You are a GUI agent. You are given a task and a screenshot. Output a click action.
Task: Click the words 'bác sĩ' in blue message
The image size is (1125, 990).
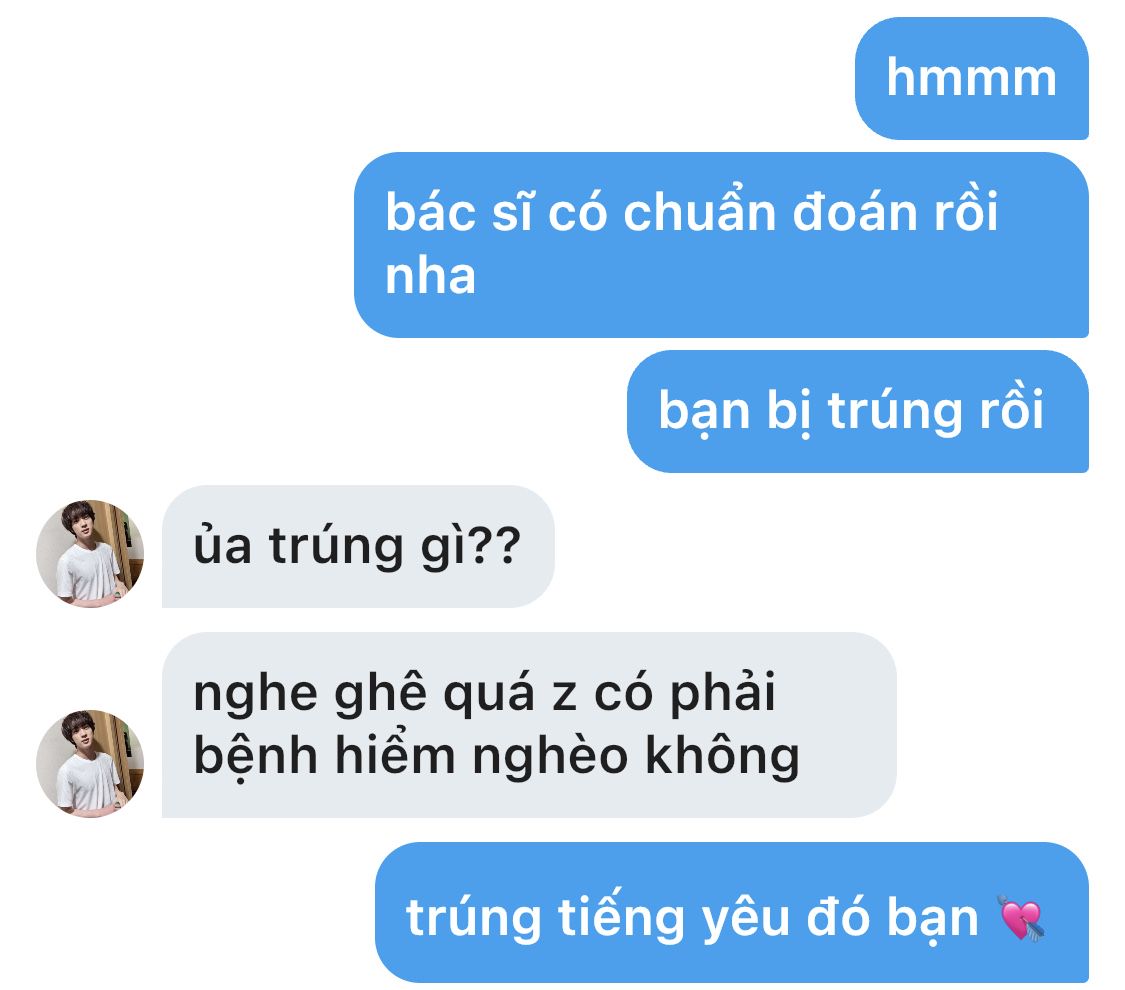pyautogui.click(x=459, y=212)
